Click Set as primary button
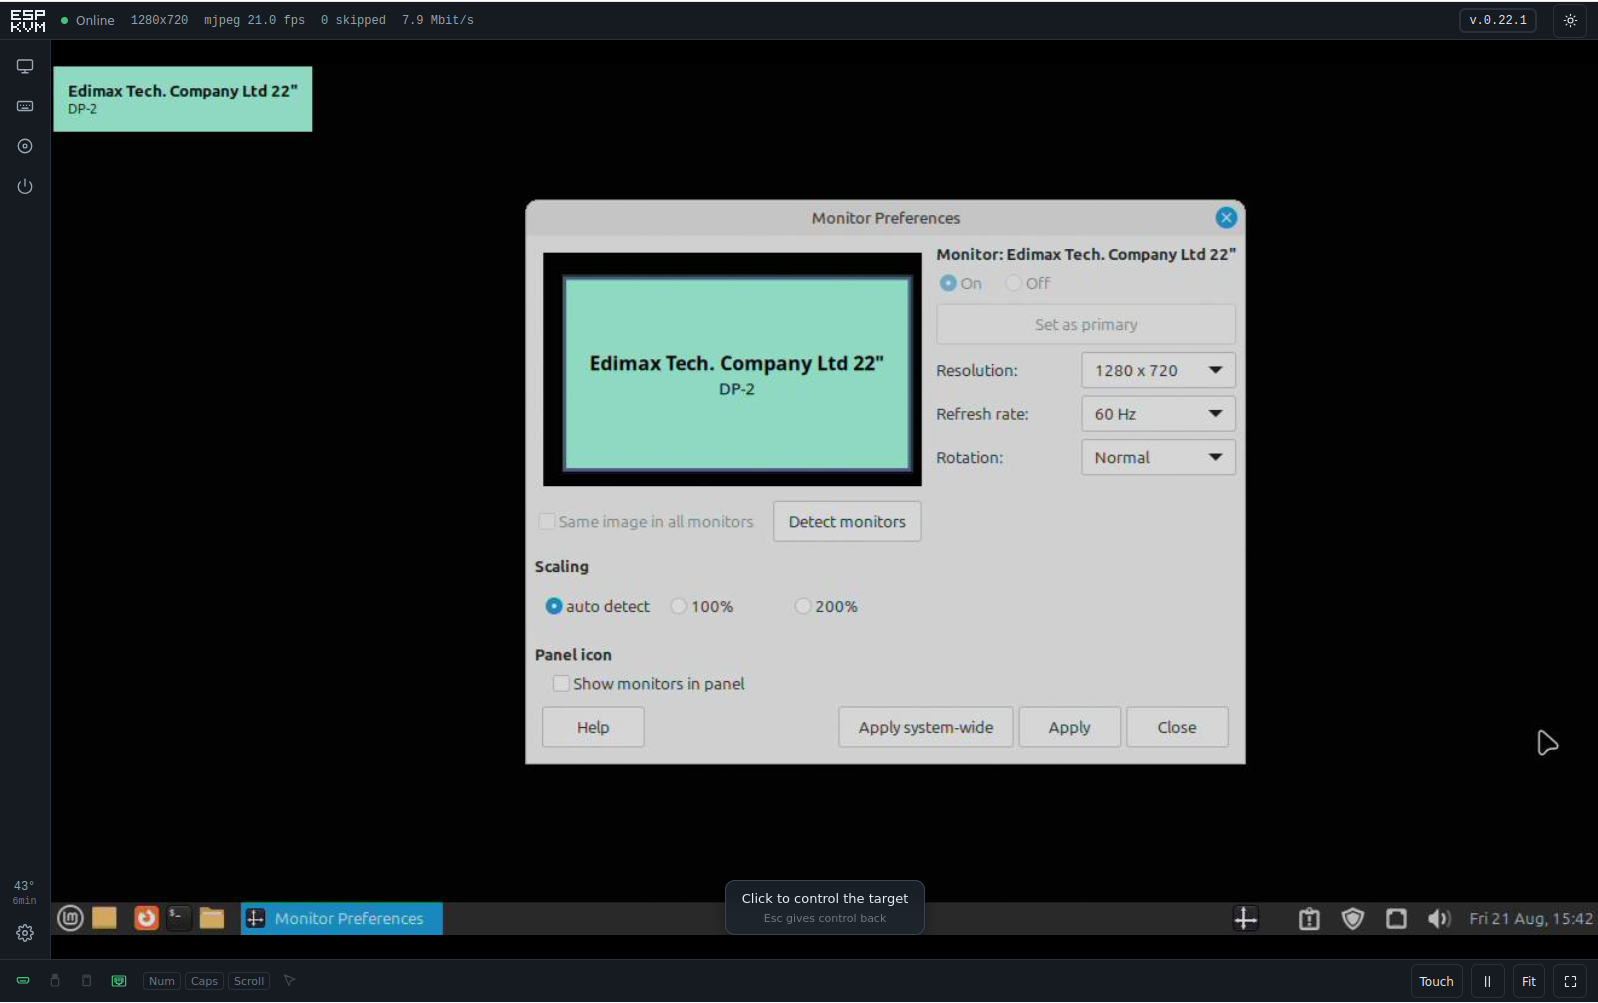Image resolution: width=1598 pixels, height=1003 pixels. coord(1086,324)
